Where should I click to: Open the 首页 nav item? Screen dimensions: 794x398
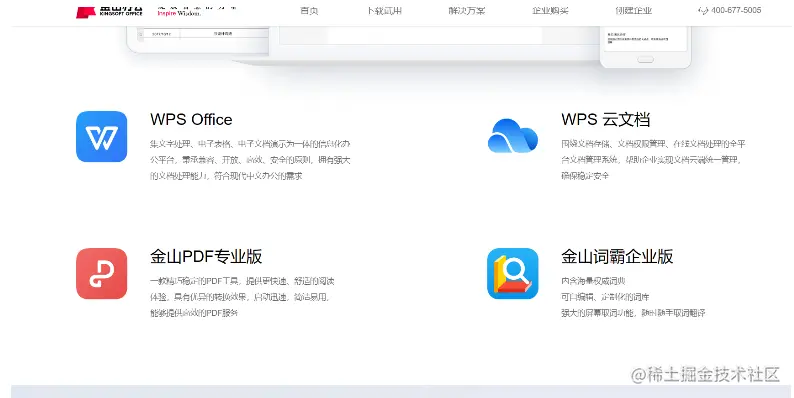pyautogui.click(x=309, y=11)
